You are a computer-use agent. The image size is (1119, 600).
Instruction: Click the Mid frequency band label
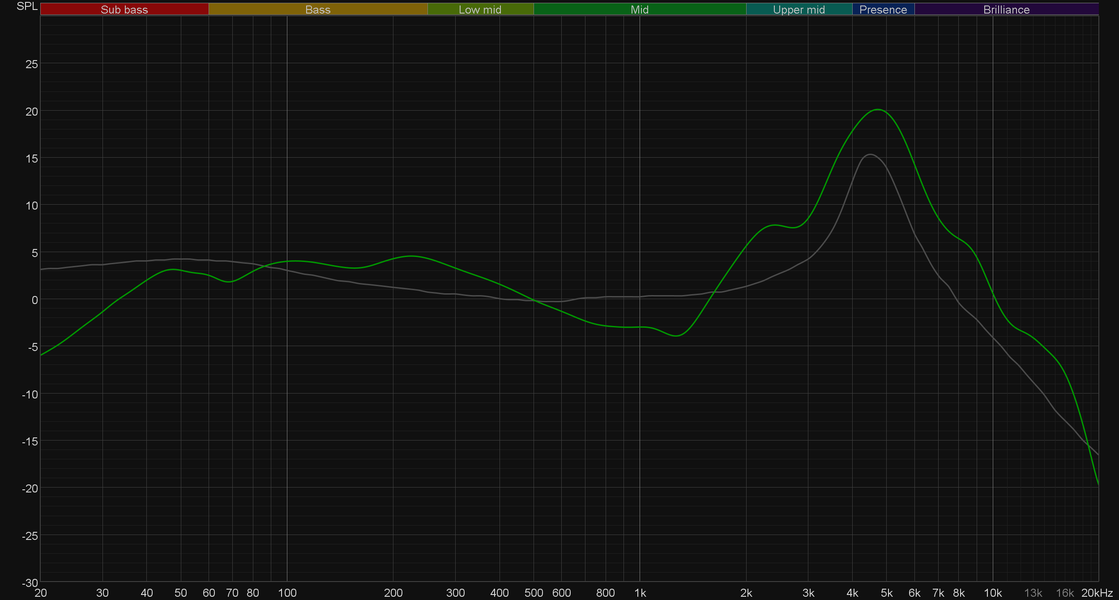(x=639, y=9)
